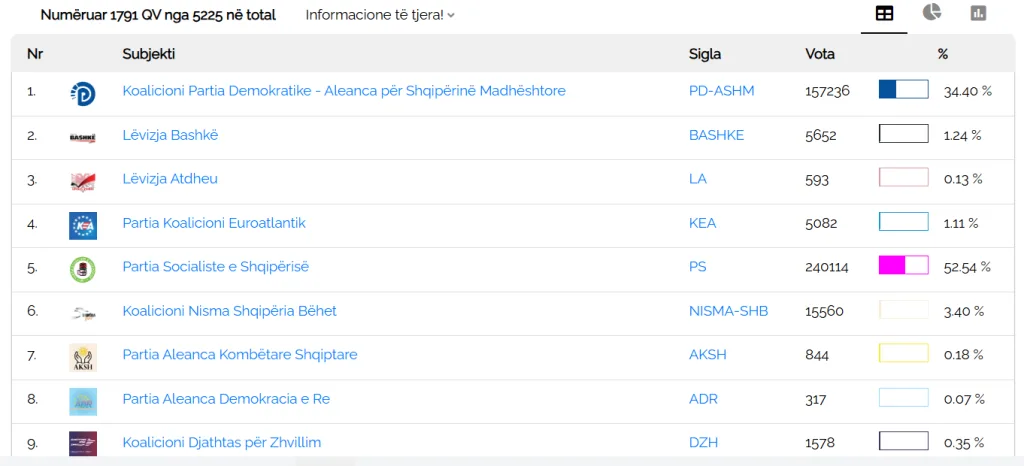Switch to the table view icon
This screenshot has width=1024, height=466.
click(884, 14)
